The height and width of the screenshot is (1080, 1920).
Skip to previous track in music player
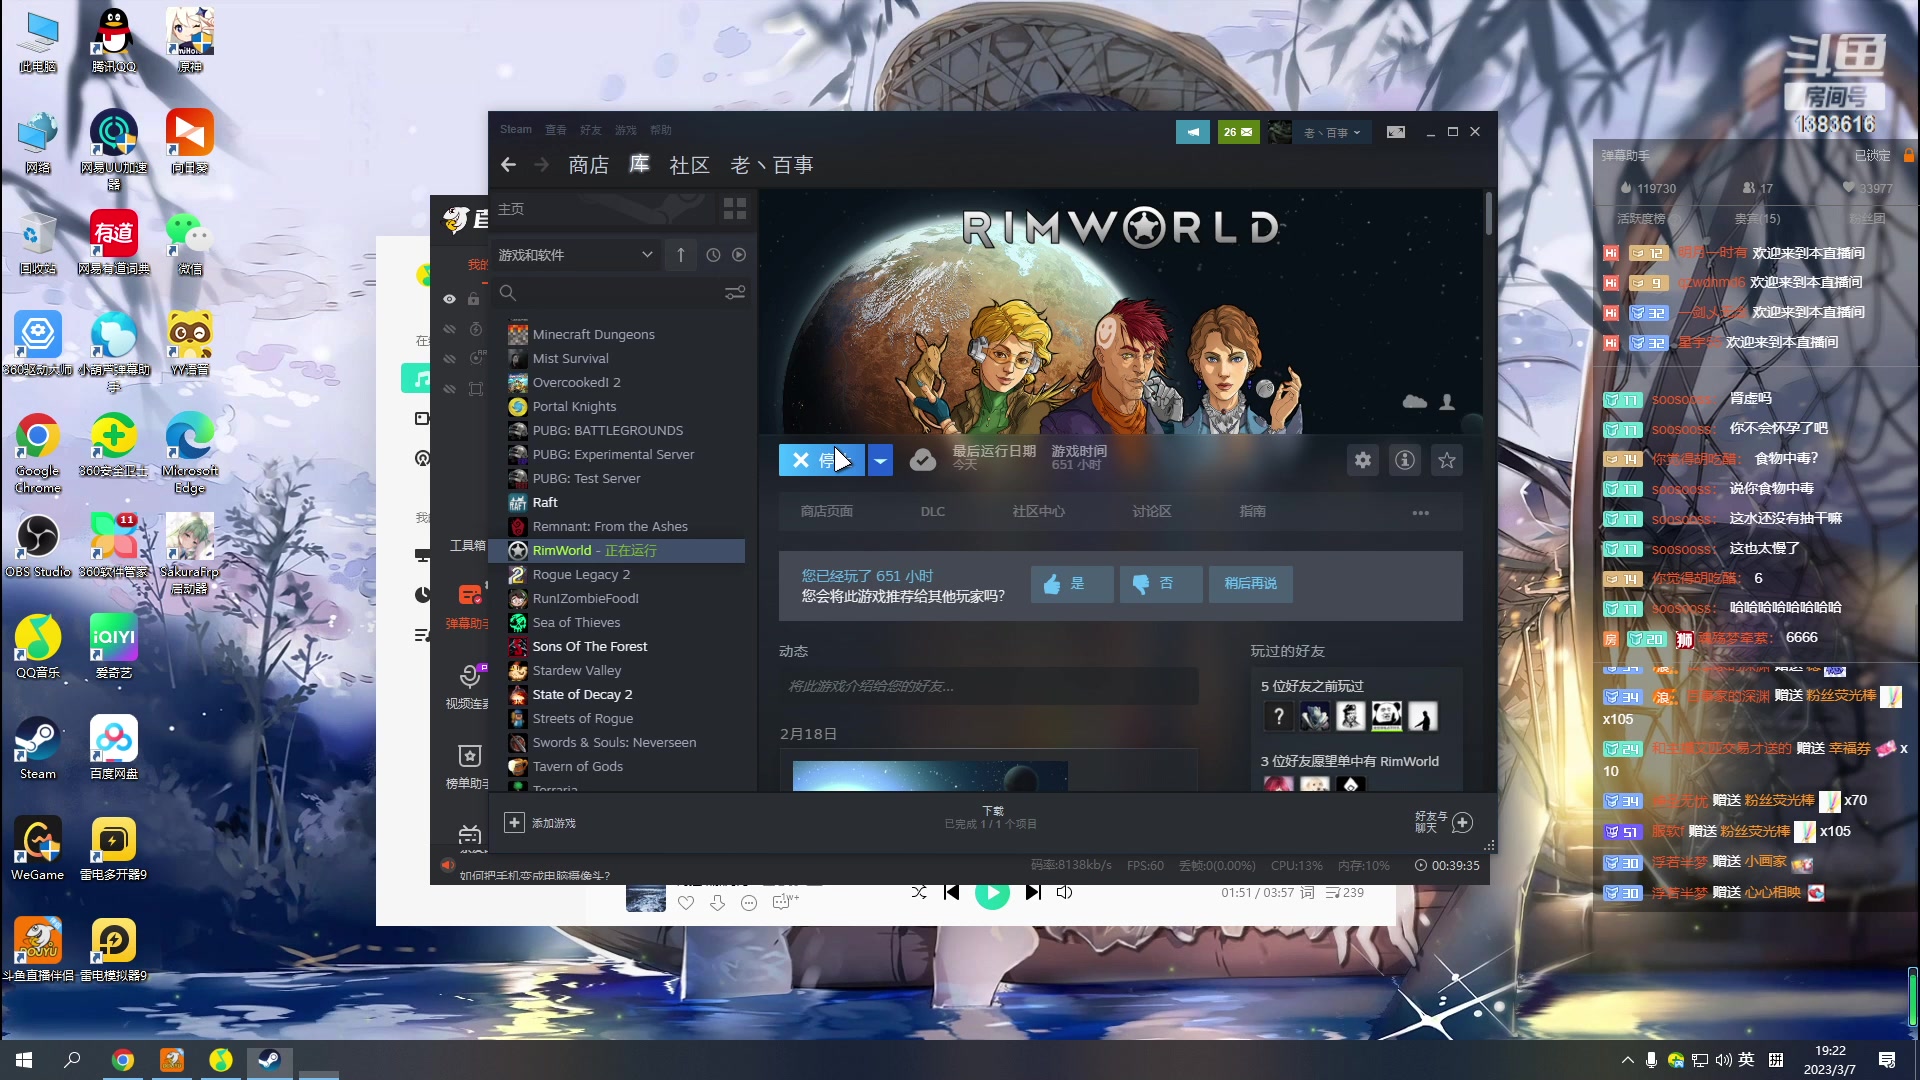pyautogui.click(x=952, y=892)
